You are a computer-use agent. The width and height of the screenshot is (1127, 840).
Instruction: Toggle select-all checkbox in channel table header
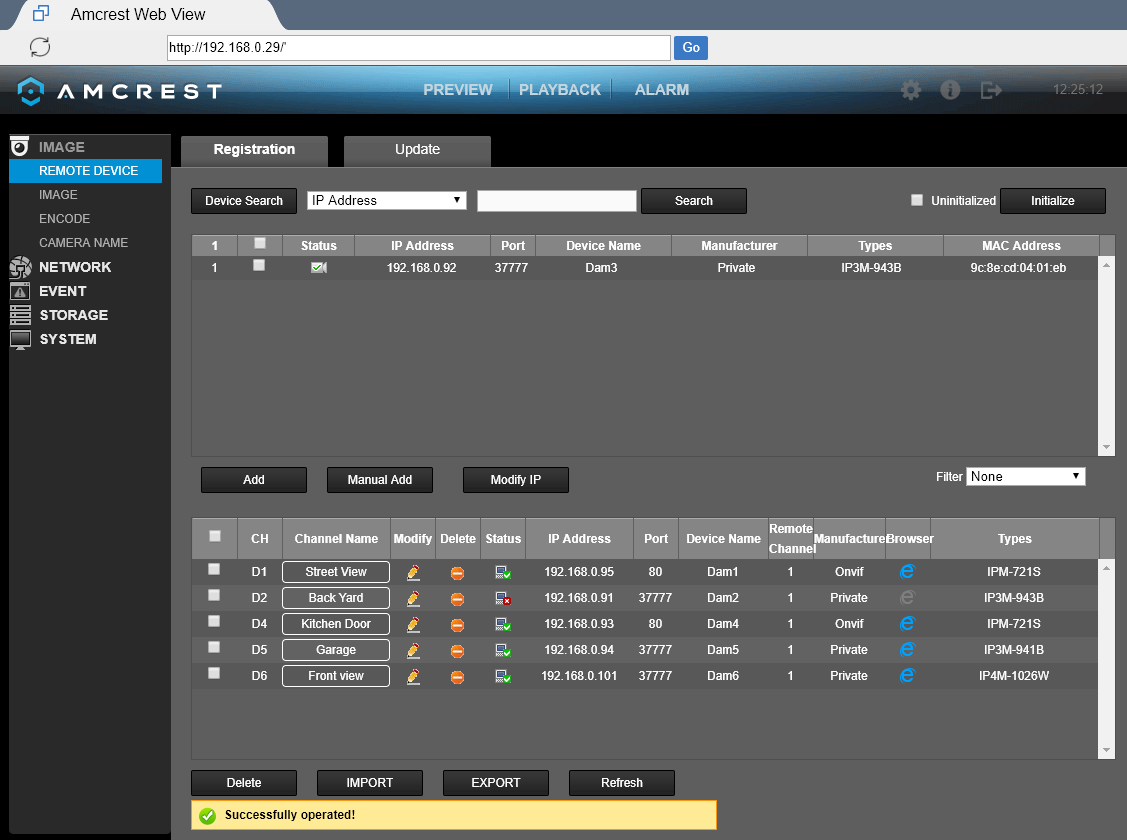click(214, 536)
